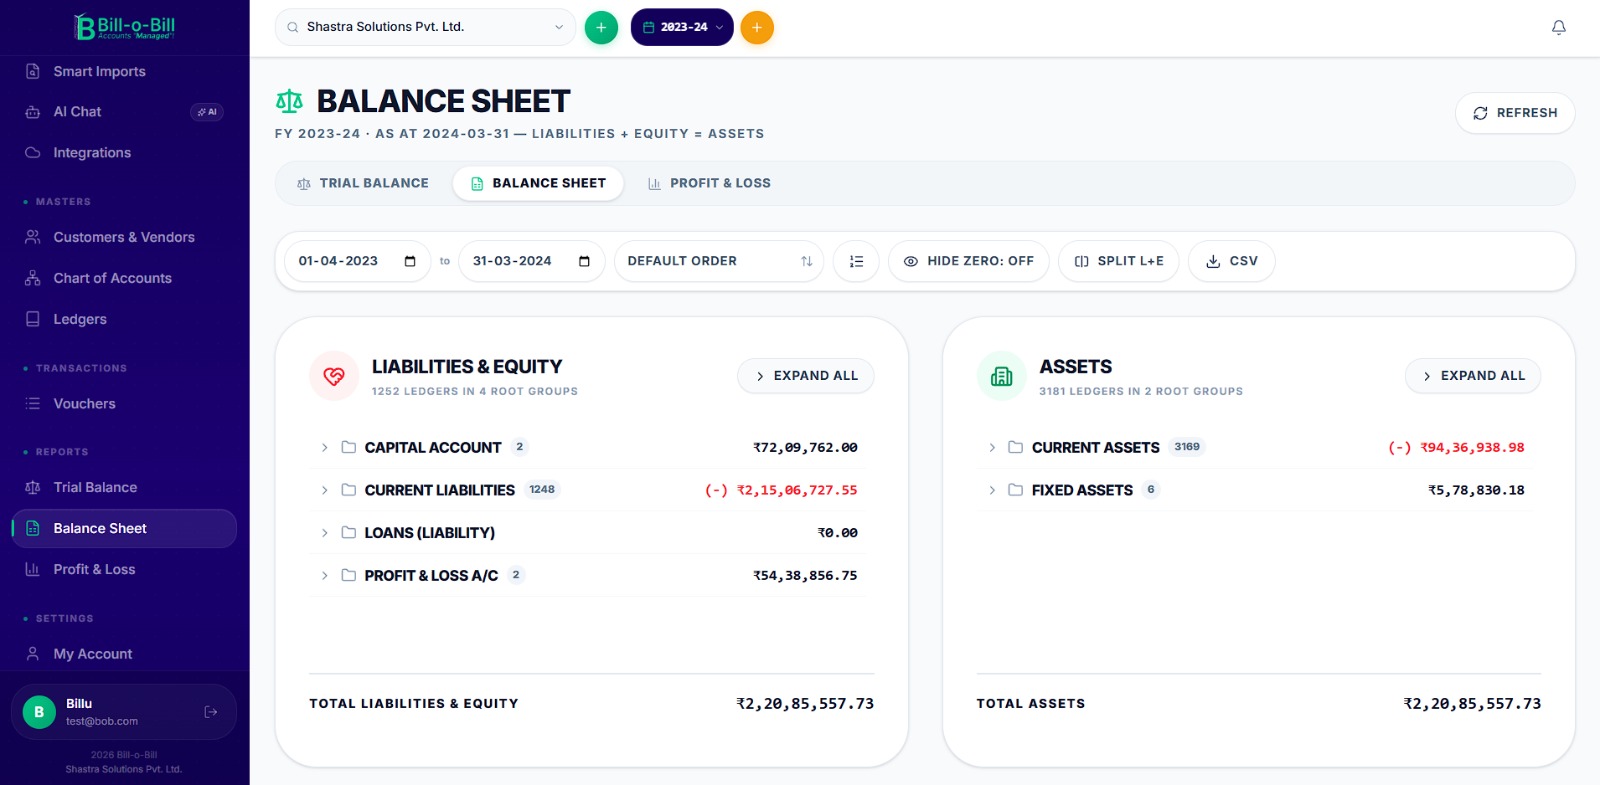
Task: Open Ledgers in sidebar
Action: (124, 319)
